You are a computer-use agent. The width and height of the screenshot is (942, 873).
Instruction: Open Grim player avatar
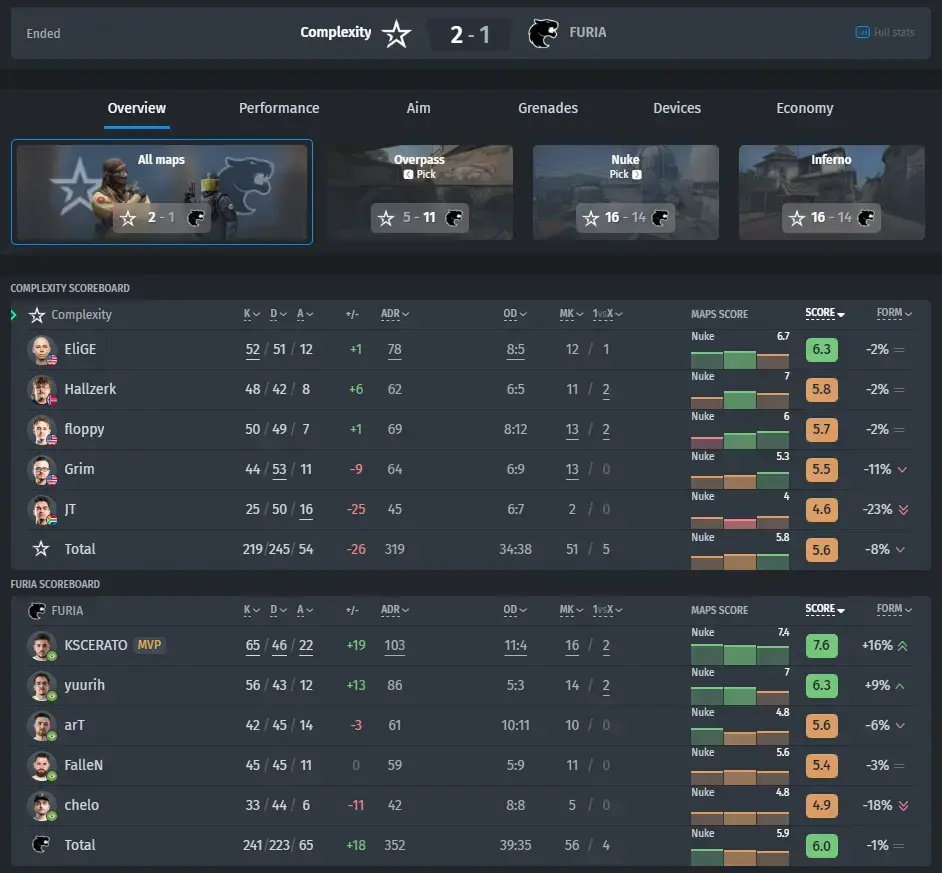click(41, 470)
